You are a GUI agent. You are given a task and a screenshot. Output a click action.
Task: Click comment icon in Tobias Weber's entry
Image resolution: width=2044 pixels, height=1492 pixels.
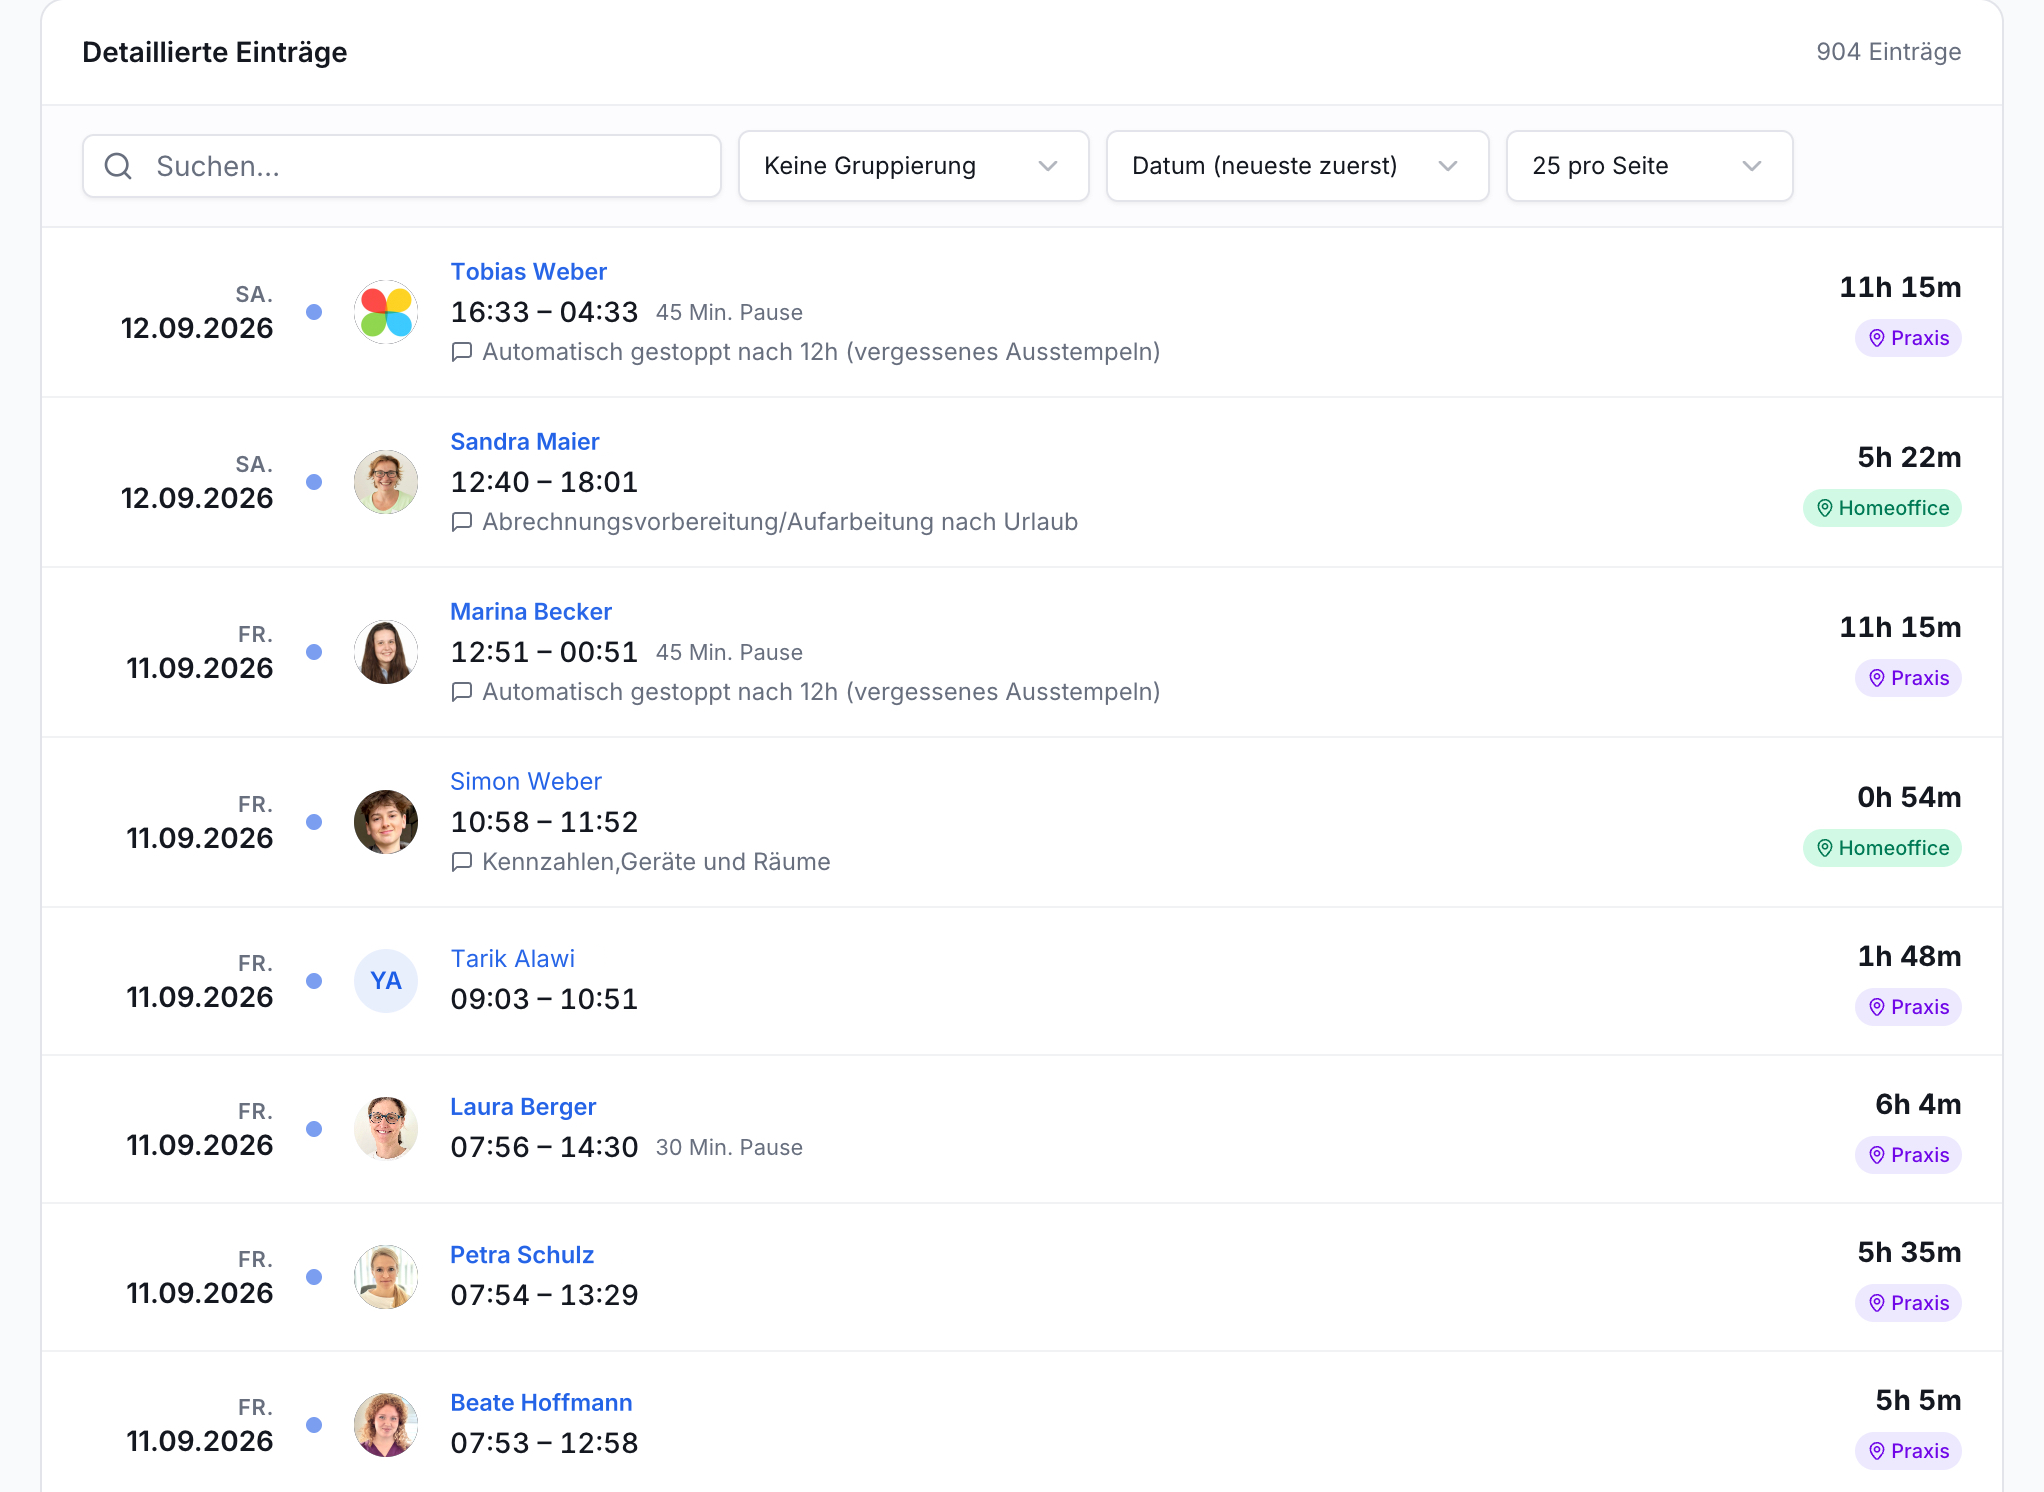[x=461, y=352]
